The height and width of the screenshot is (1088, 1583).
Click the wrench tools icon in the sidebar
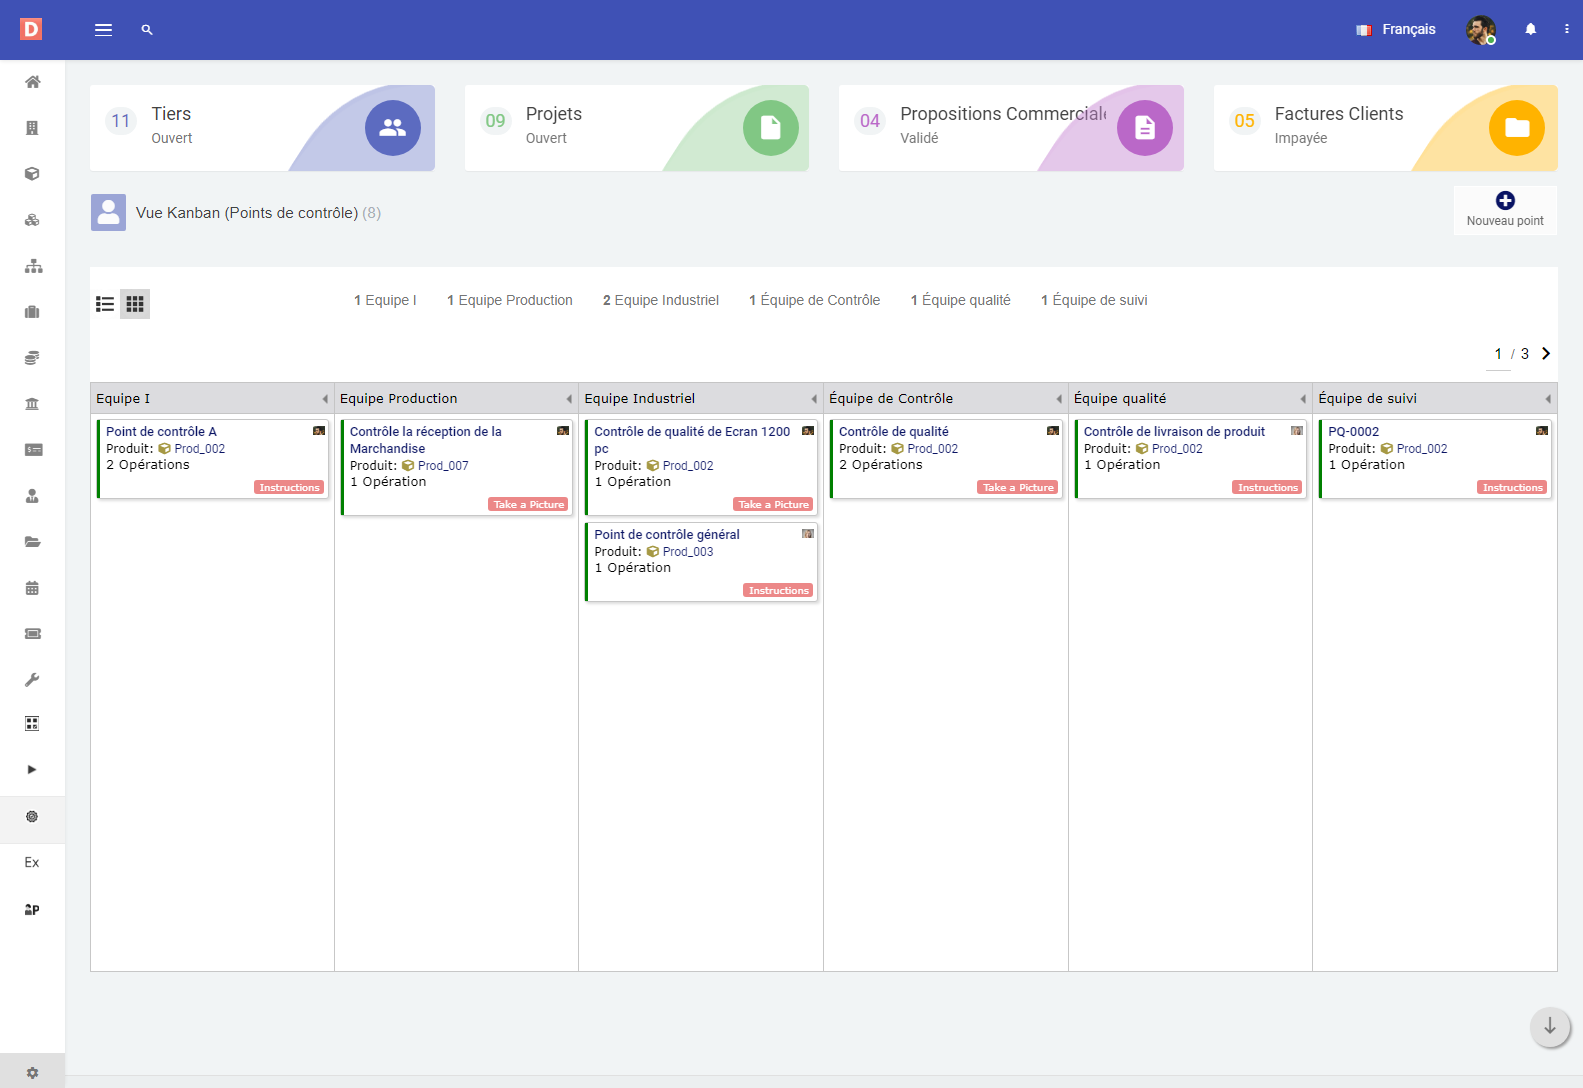click(x=32, y=680)
